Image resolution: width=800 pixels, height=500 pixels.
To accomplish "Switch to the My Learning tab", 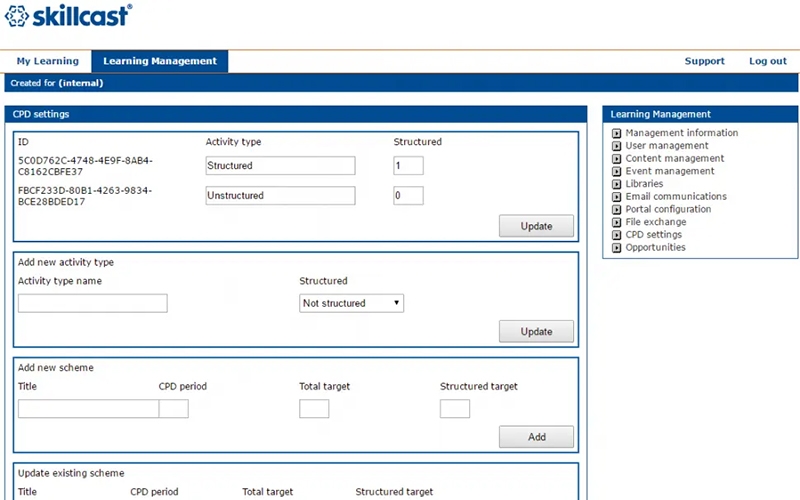I will point(47,61).
